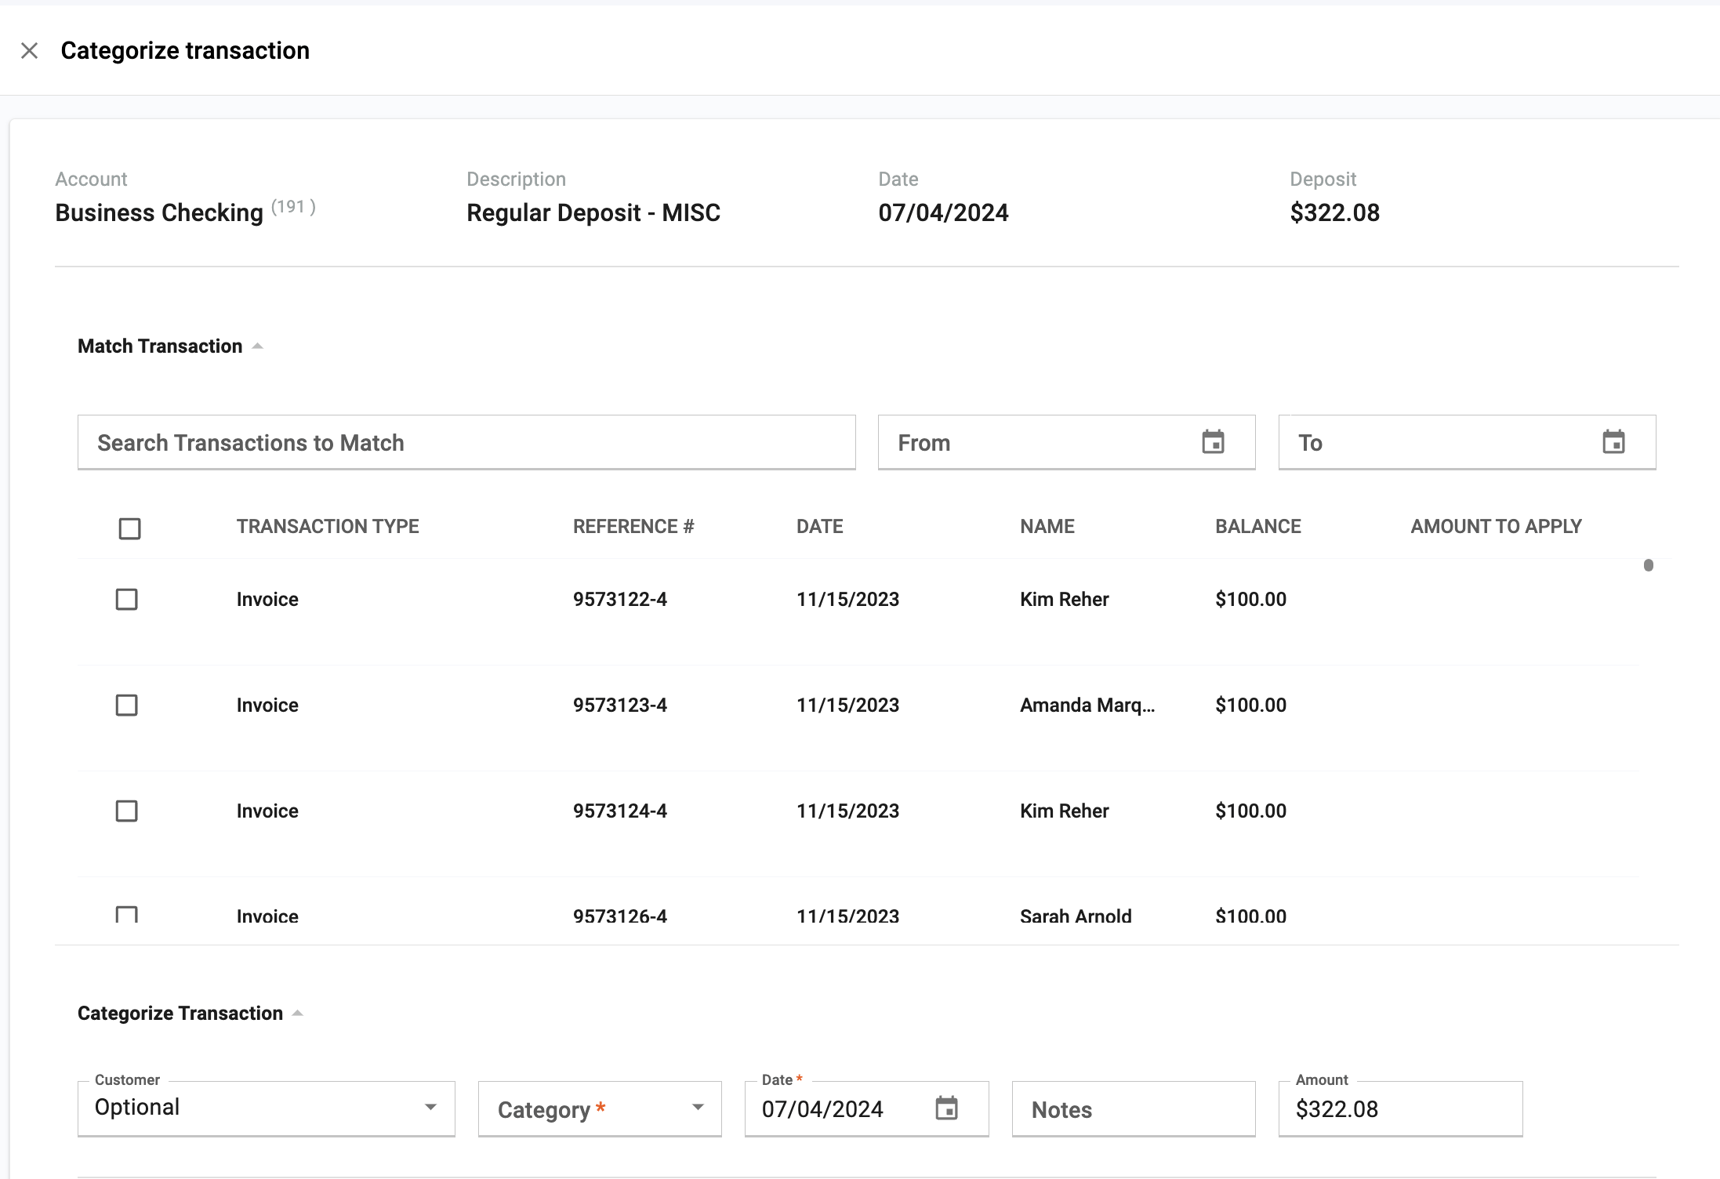Click inside the Notes field
Image resolution: width=1720 pixels, height=1179 pixels.
[1133, 1108]
